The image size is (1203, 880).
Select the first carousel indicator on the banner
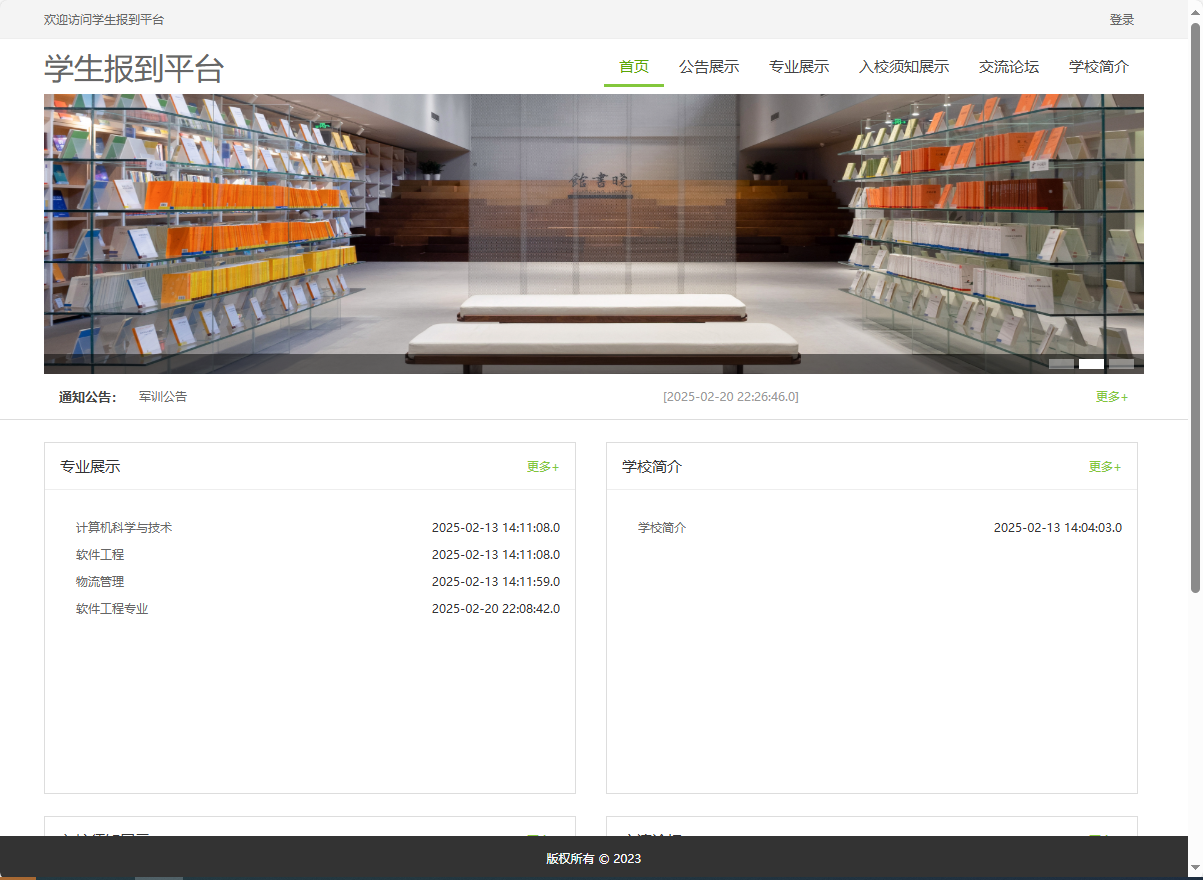[x=1063, y=364]
